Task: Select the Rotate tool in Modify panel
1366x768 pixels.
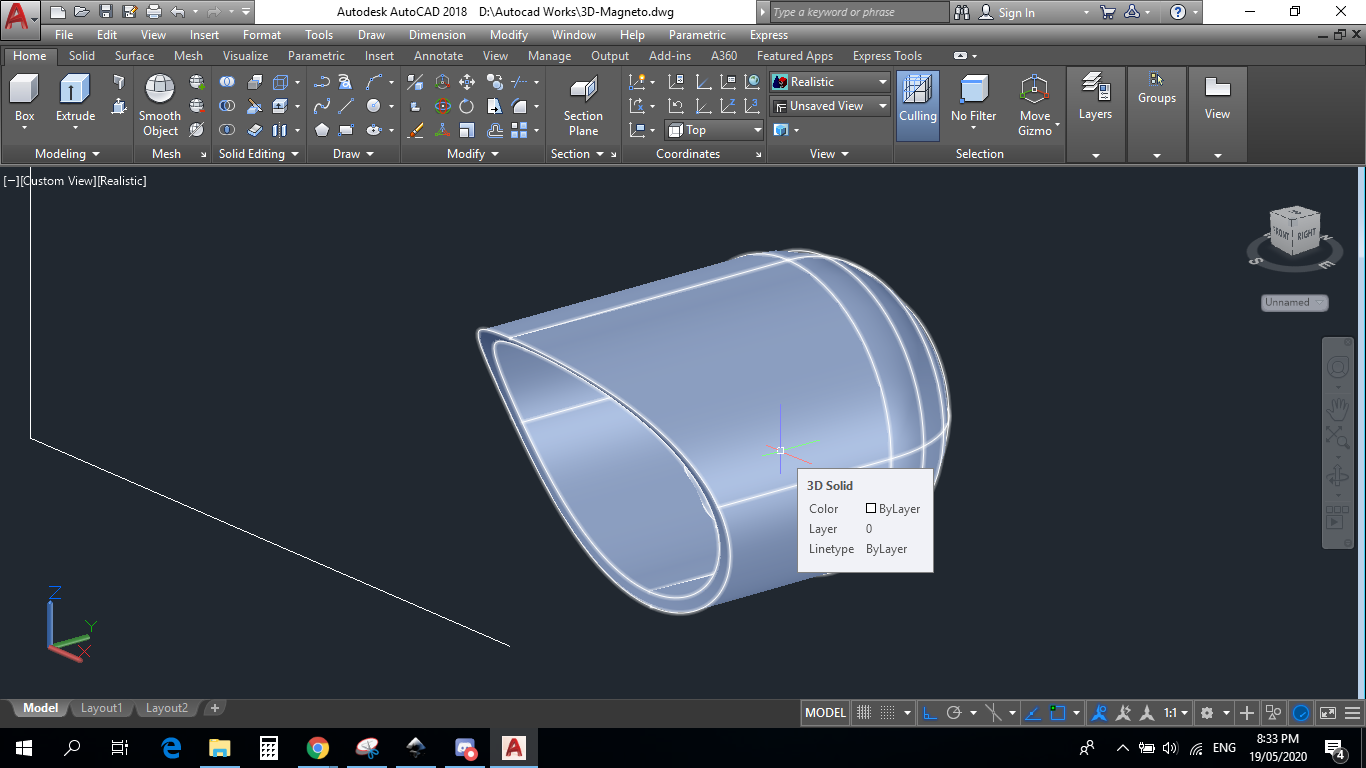Action: click(466, 106)
